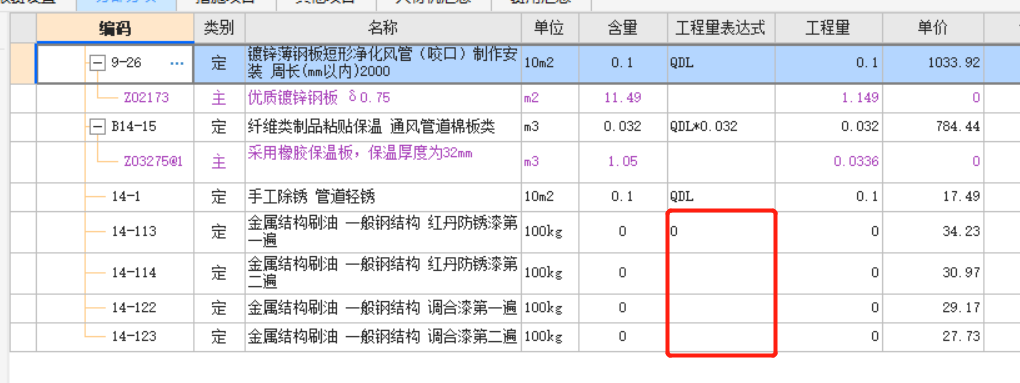
Task: Click the QDL expression in row 9-26
Action: [682, 64]
